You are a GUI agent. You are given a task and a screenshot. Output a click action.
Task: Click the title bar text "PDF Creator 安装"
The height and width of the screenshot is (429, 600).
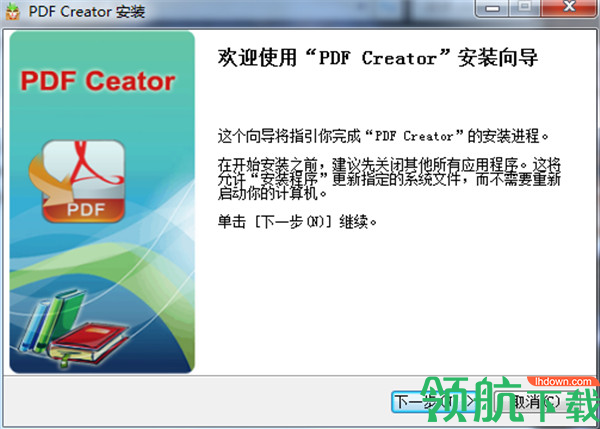click(x=87, y=11)
